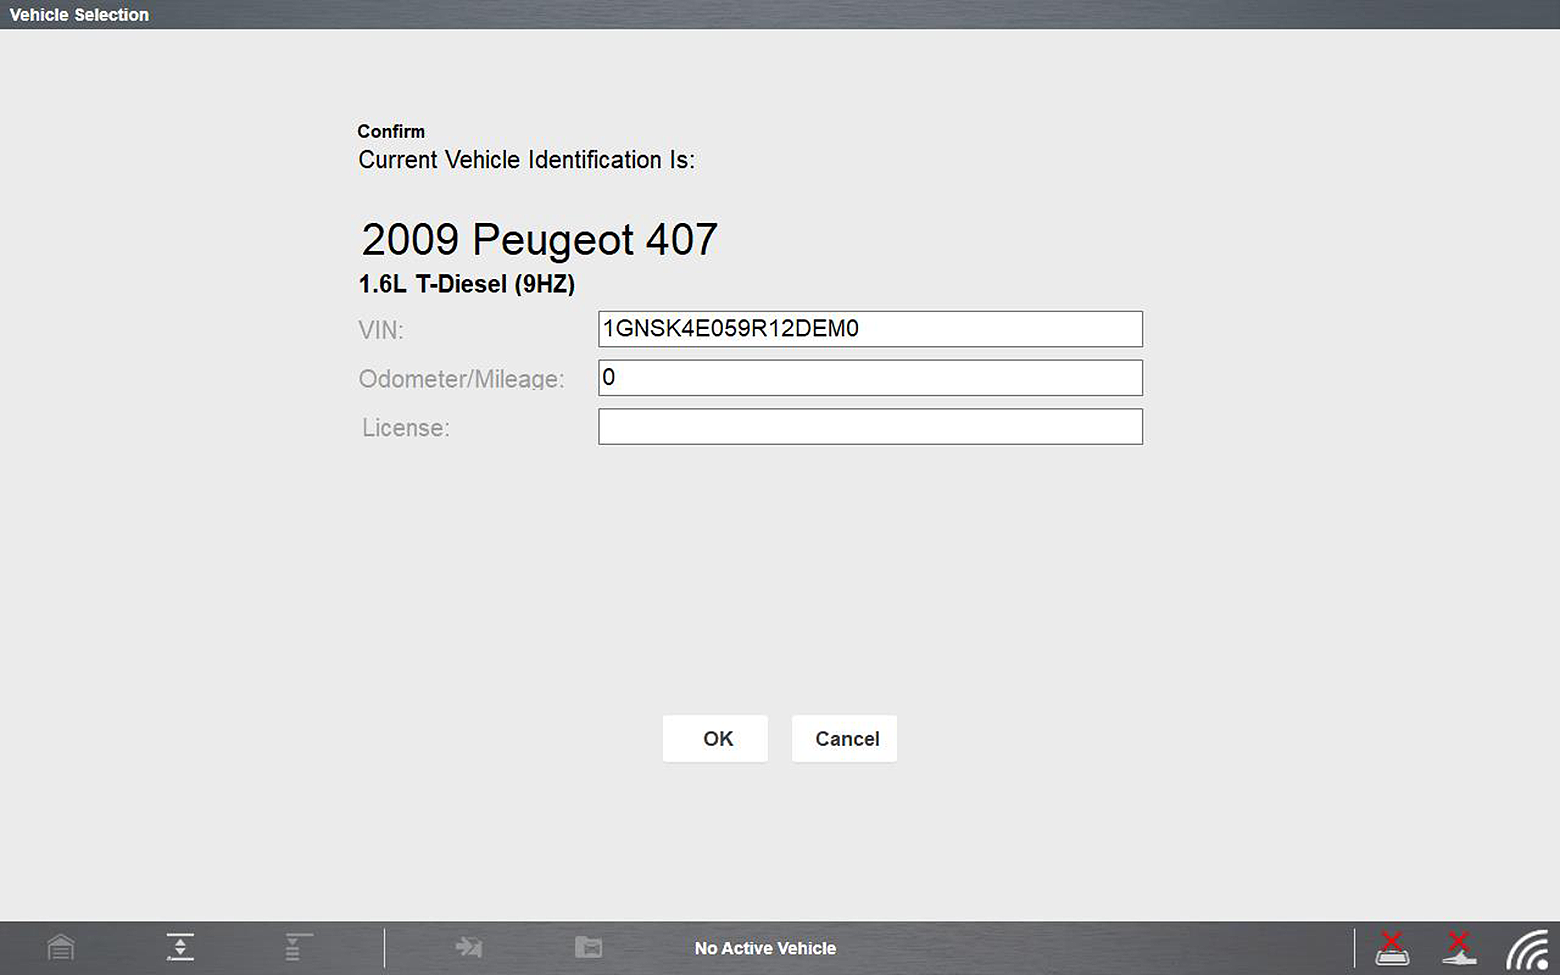Open the Wi-Fi signal indicator
Image resolution: width=1560 pixels, height=975 pixels.
pyautogui.click(x=1528, y=950)
